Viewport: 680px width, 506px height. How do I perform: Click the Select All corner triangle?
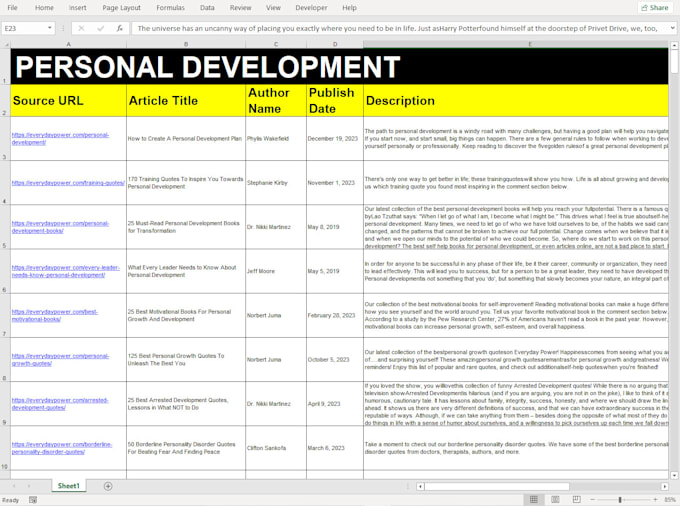click(x=6, y=44)
